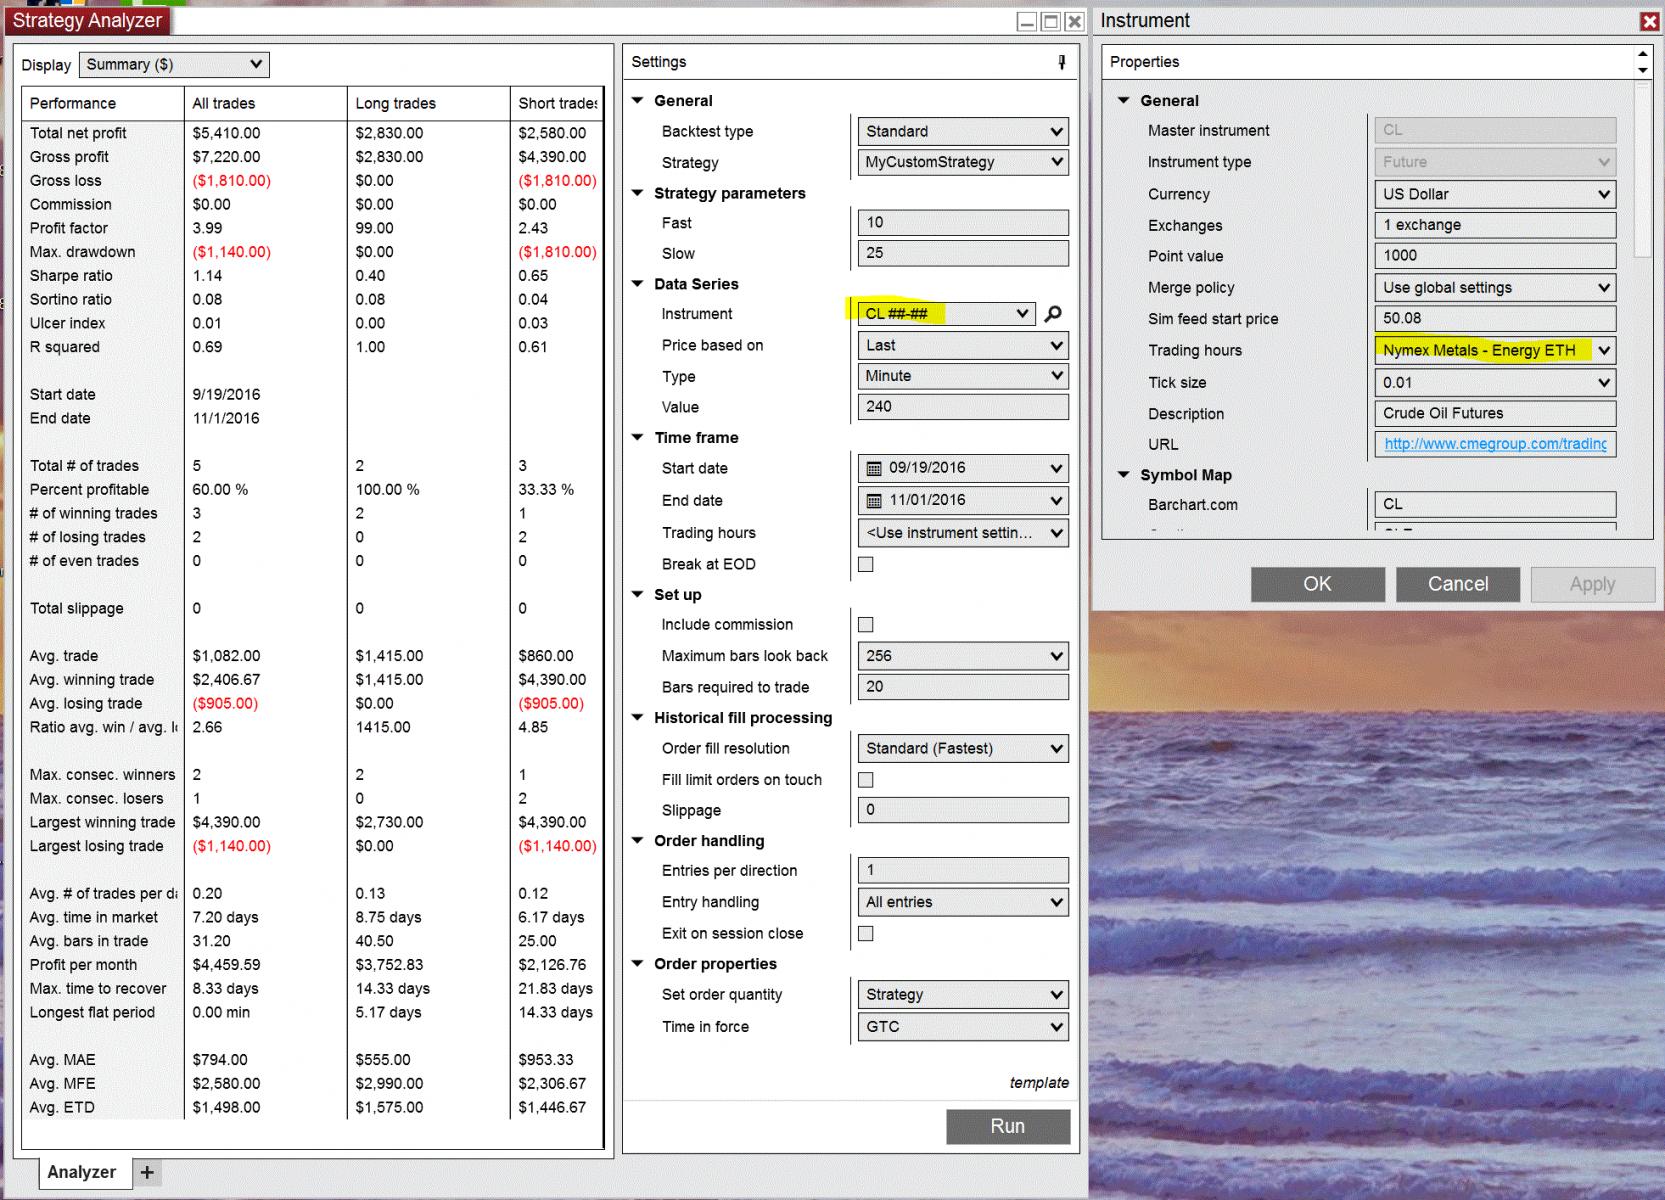Enable Exit on session close checkbox

pos(866,933)
